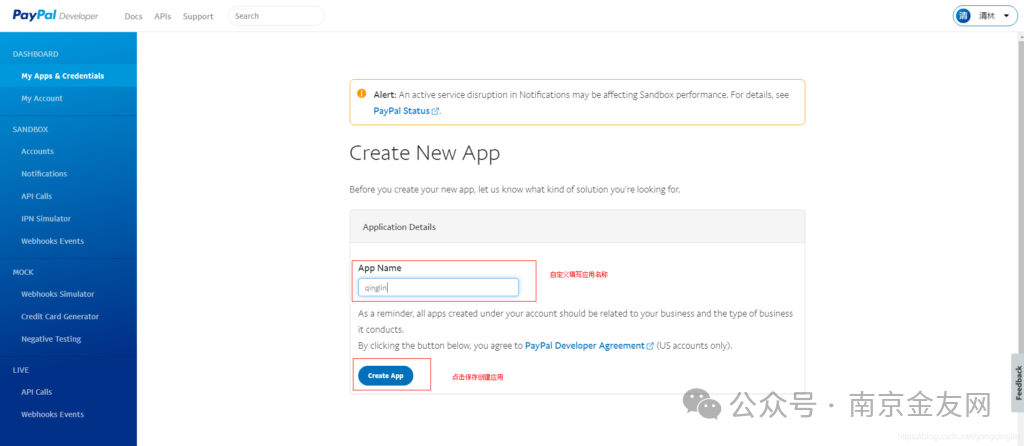Open the Docs menu
This screenshot has width=1024, height=446.
pos(133,17)
